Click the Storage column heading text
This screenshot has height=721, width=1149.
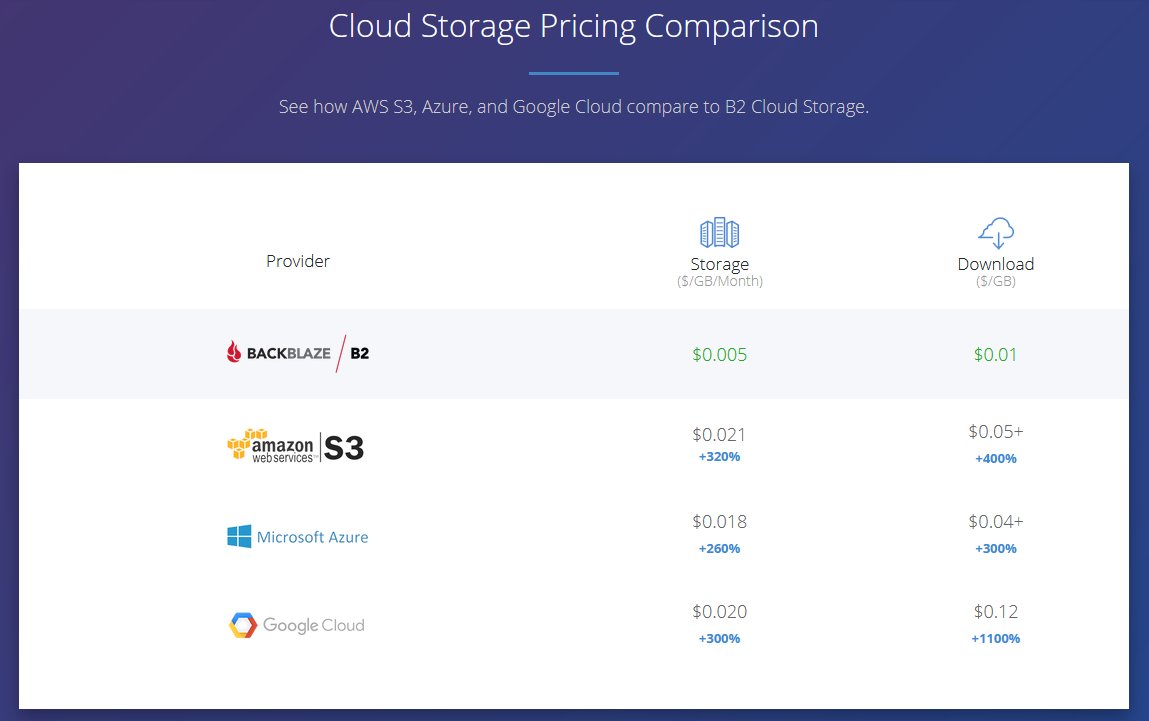(x=719, y=264)
